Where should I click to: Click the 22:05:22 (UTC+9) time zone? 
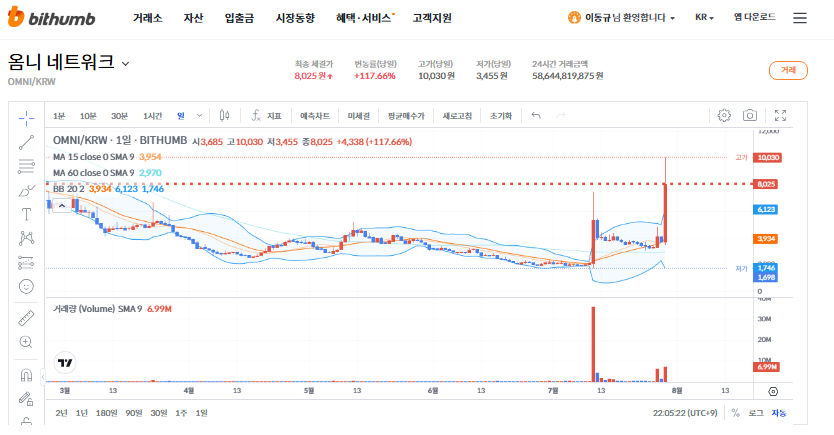pos(685,413)
